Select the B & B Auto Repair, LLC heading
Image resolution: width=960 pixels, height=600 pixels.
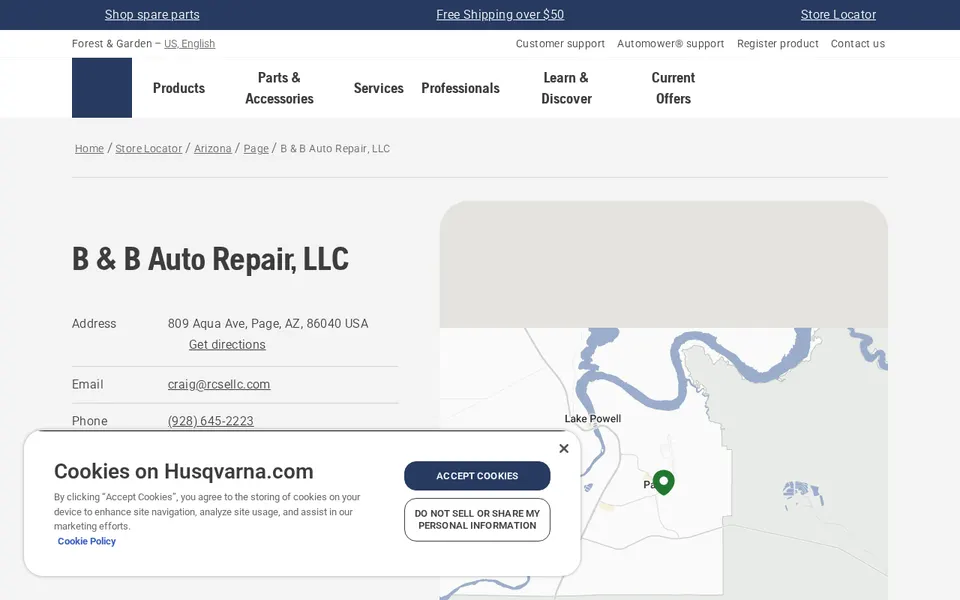[x=210, y=259]
